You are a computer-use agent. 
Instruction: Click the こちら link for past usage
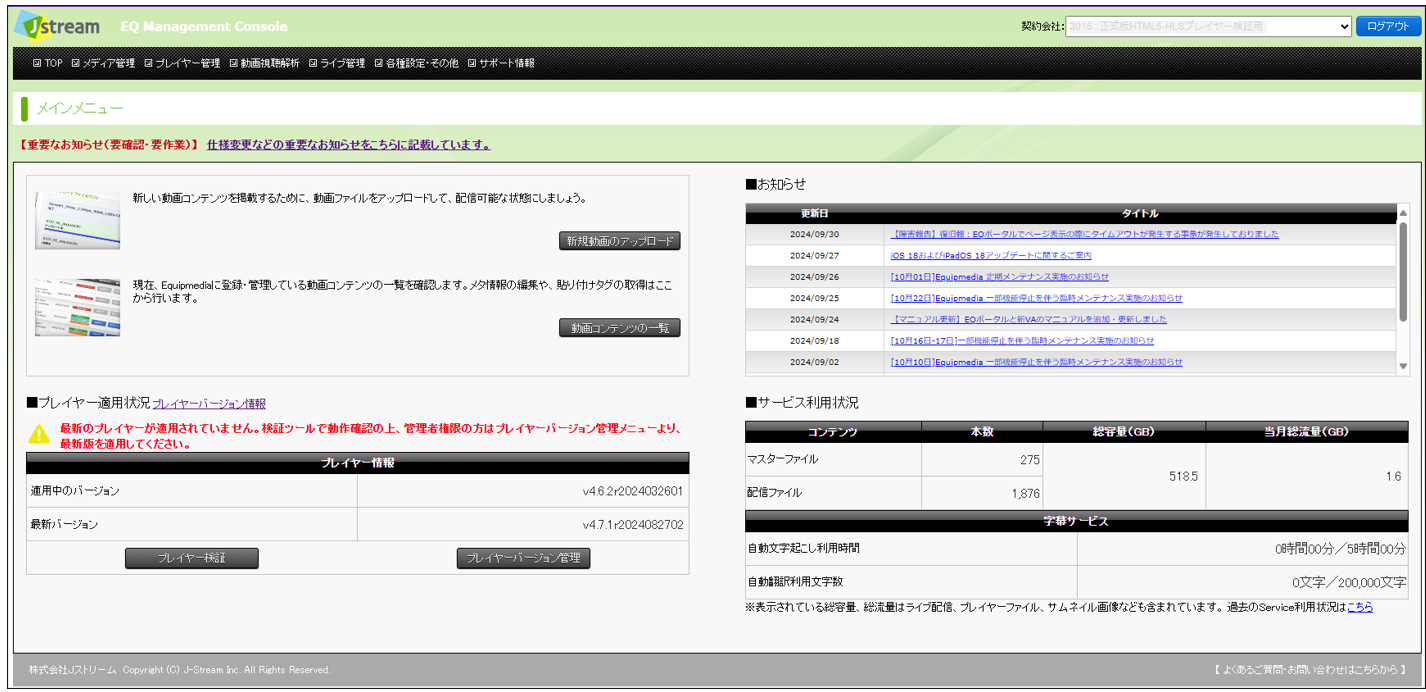click(x=1360, y=607)
